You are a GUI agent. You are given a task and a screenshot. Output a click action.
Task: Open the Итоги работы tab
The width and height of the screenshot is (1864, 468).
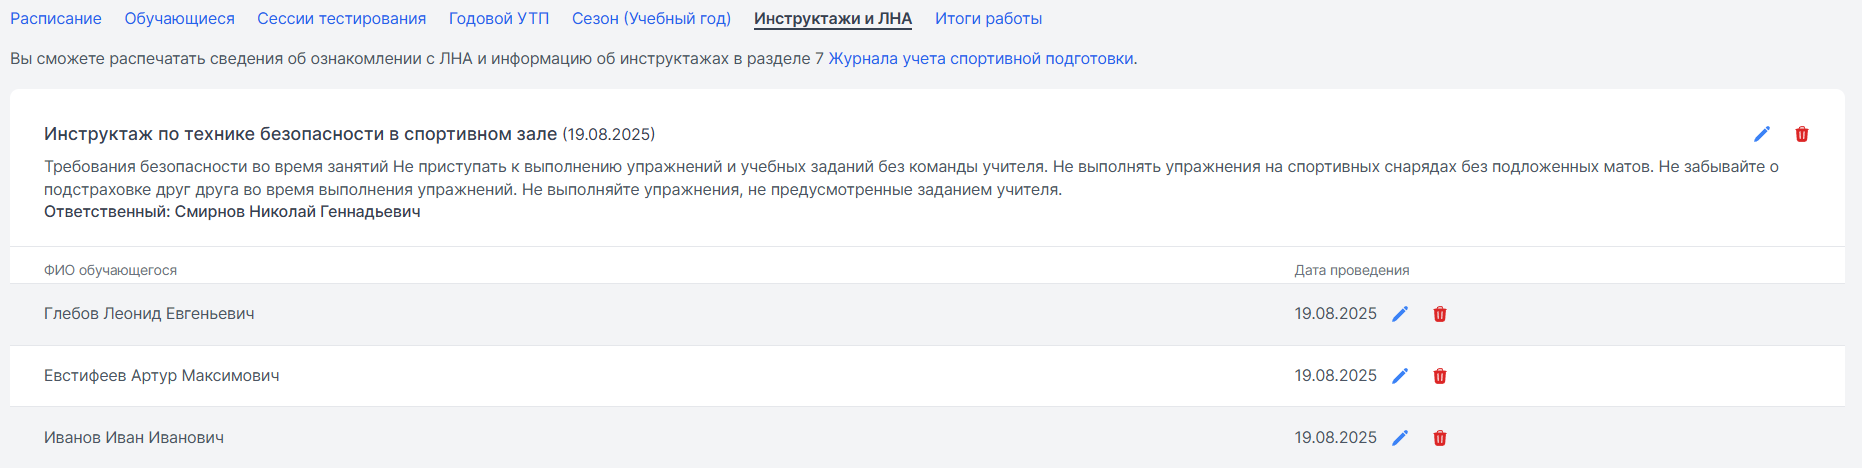[x=988, y=18]
